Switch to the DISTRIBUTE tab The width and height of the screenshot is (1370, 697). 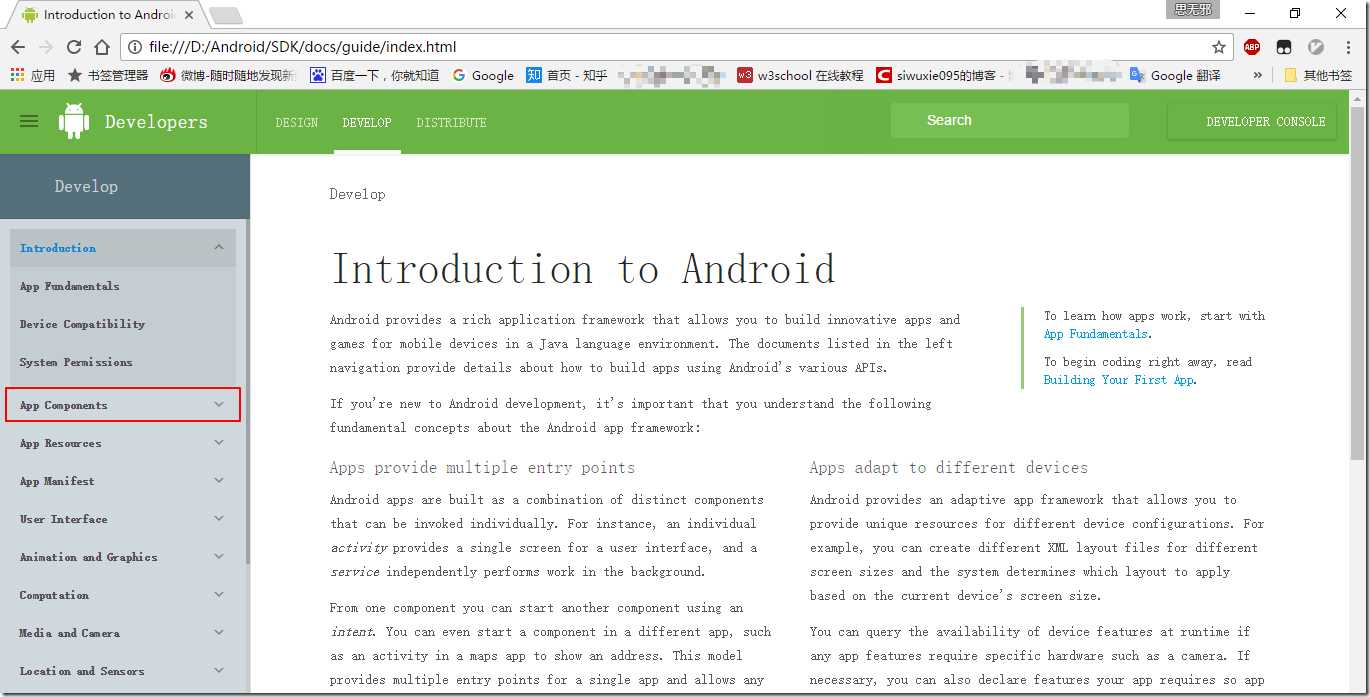coord(452,122)
